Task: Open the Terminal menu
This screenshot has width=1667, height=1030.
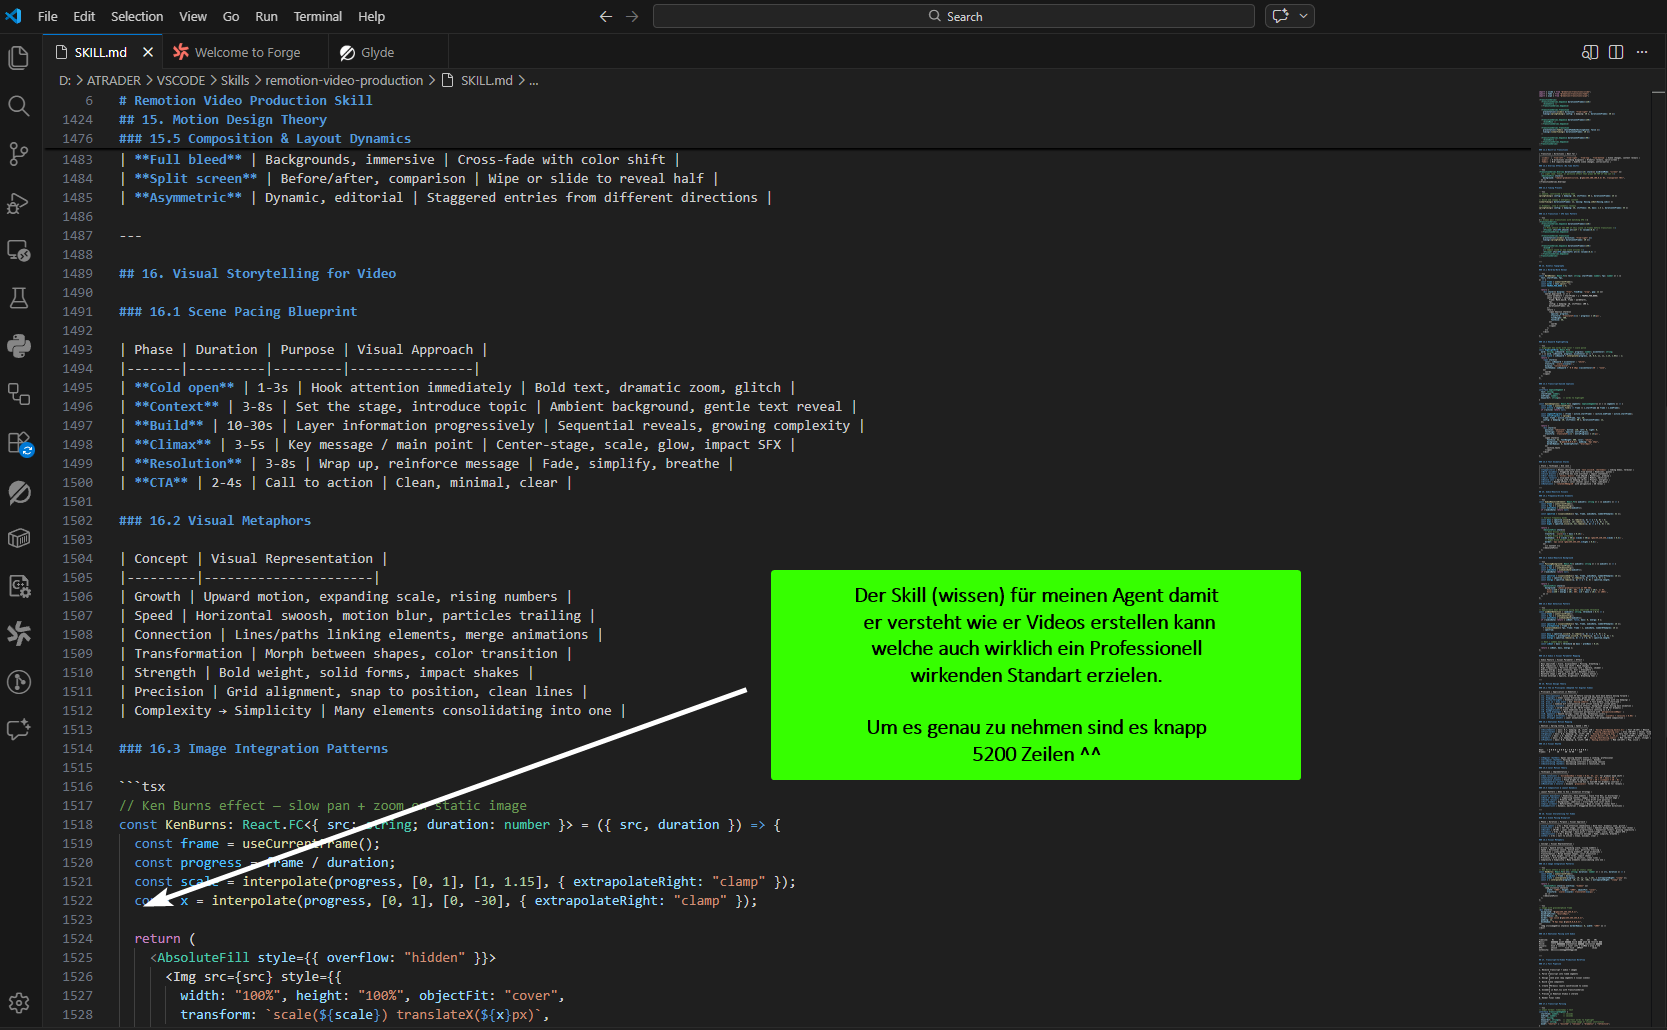Action: point(317,16)
